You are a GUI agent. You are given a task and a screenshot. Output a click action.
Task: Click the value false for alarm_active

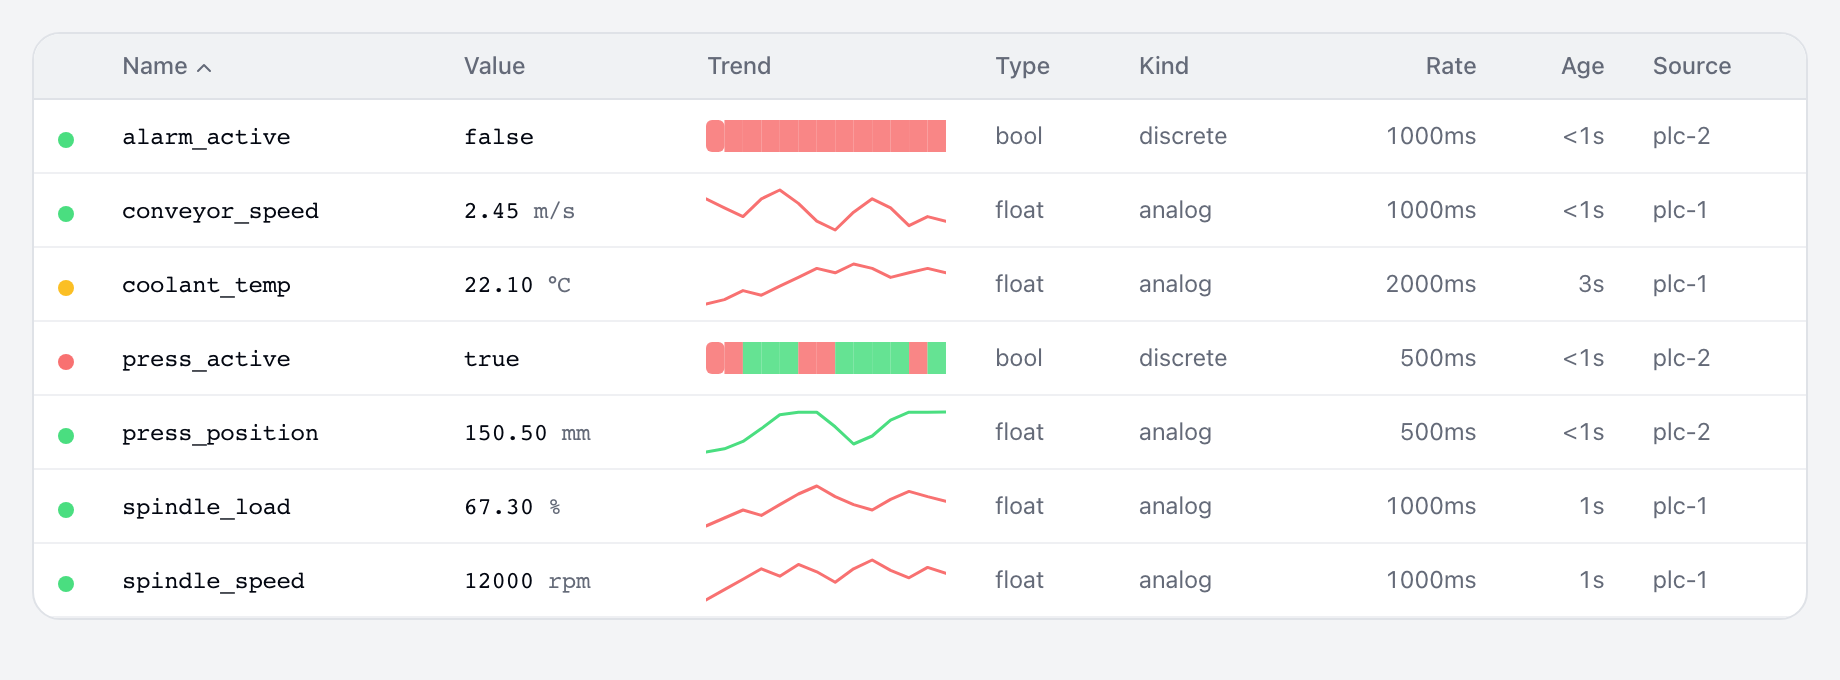499,137
